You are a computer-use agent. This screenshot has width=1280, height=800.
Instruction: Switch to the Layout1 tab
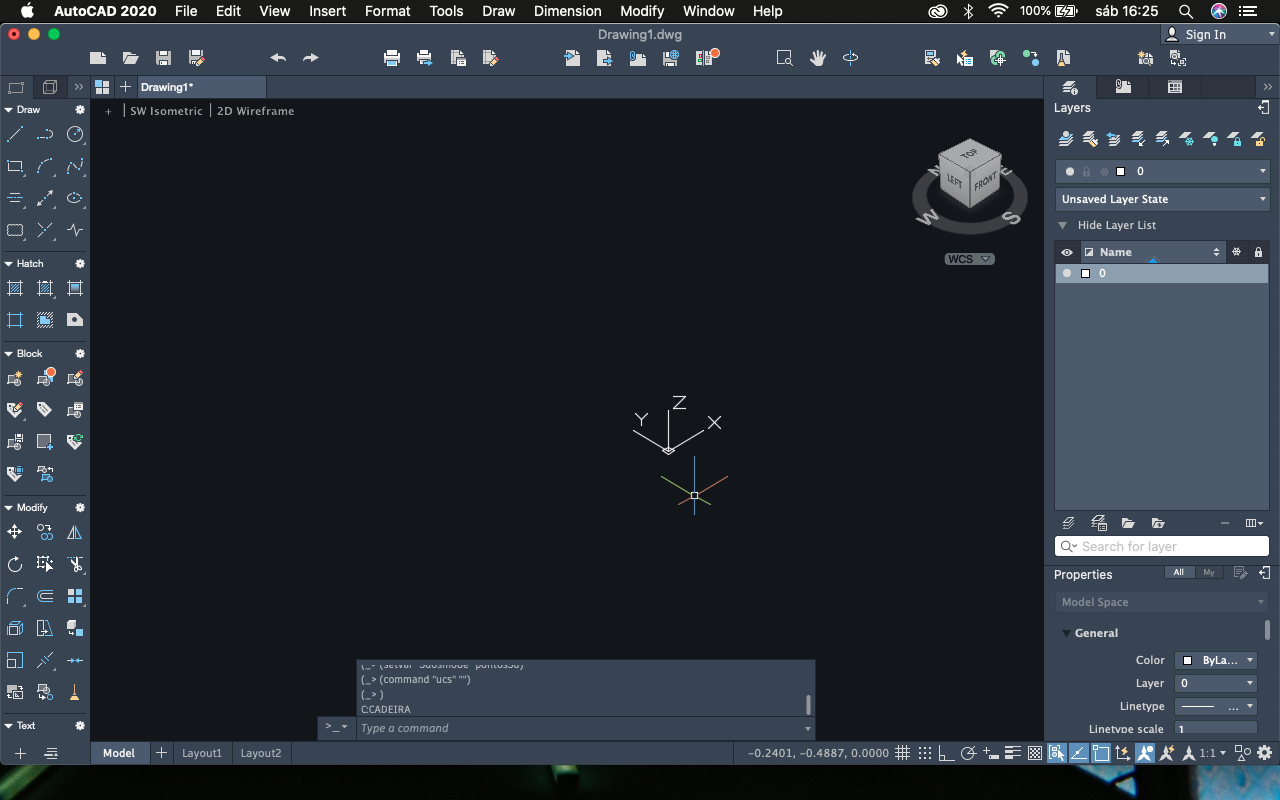[x=202, y=753]
